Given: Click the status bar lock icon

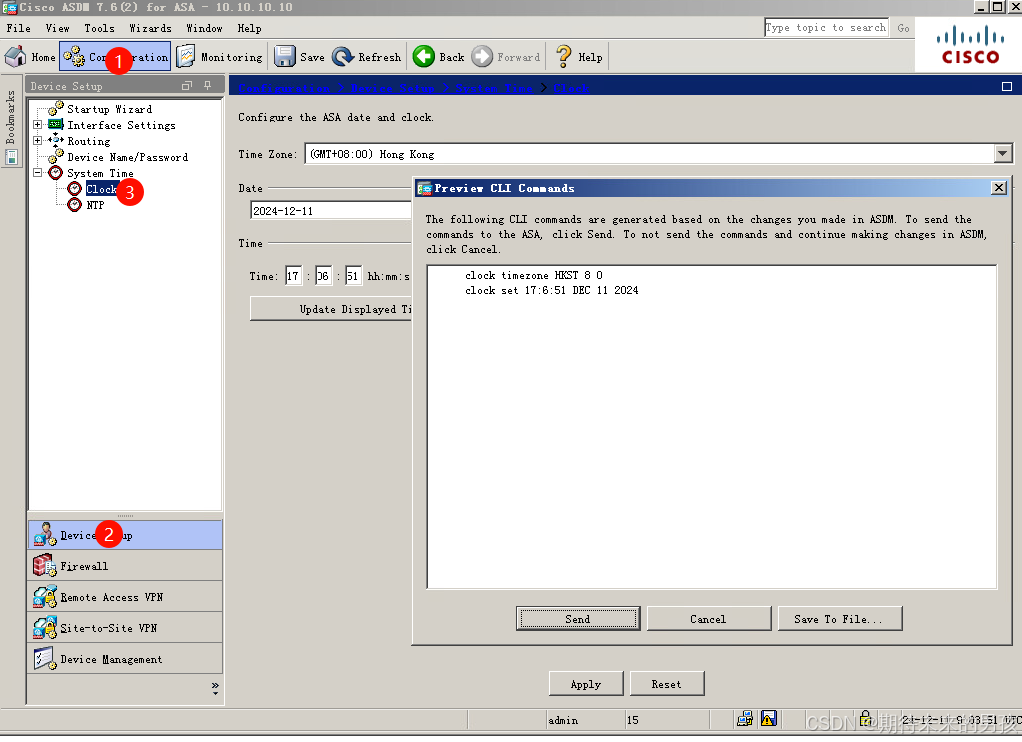Looking at the screenshot, I should tap(865, 718).
